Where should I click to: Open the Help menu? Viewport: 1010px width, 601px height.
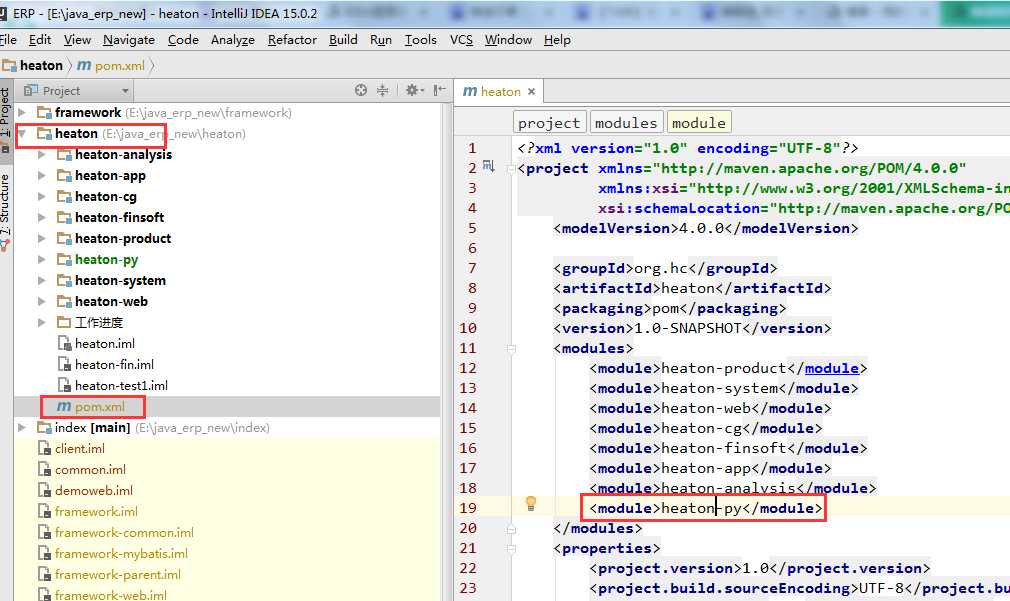coord(557,40)
